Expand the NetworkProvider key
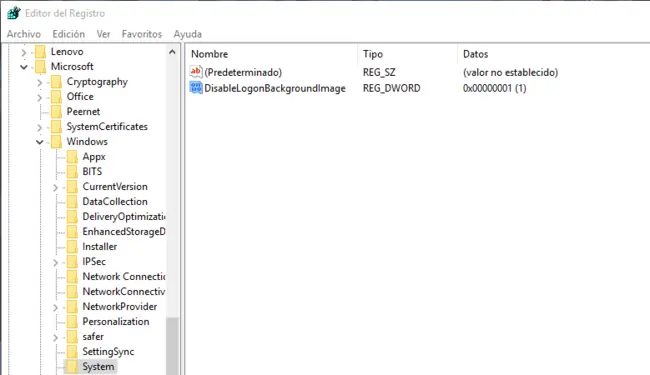The width and height of the screenshot is (650, 375). click(x=55, y=307)
